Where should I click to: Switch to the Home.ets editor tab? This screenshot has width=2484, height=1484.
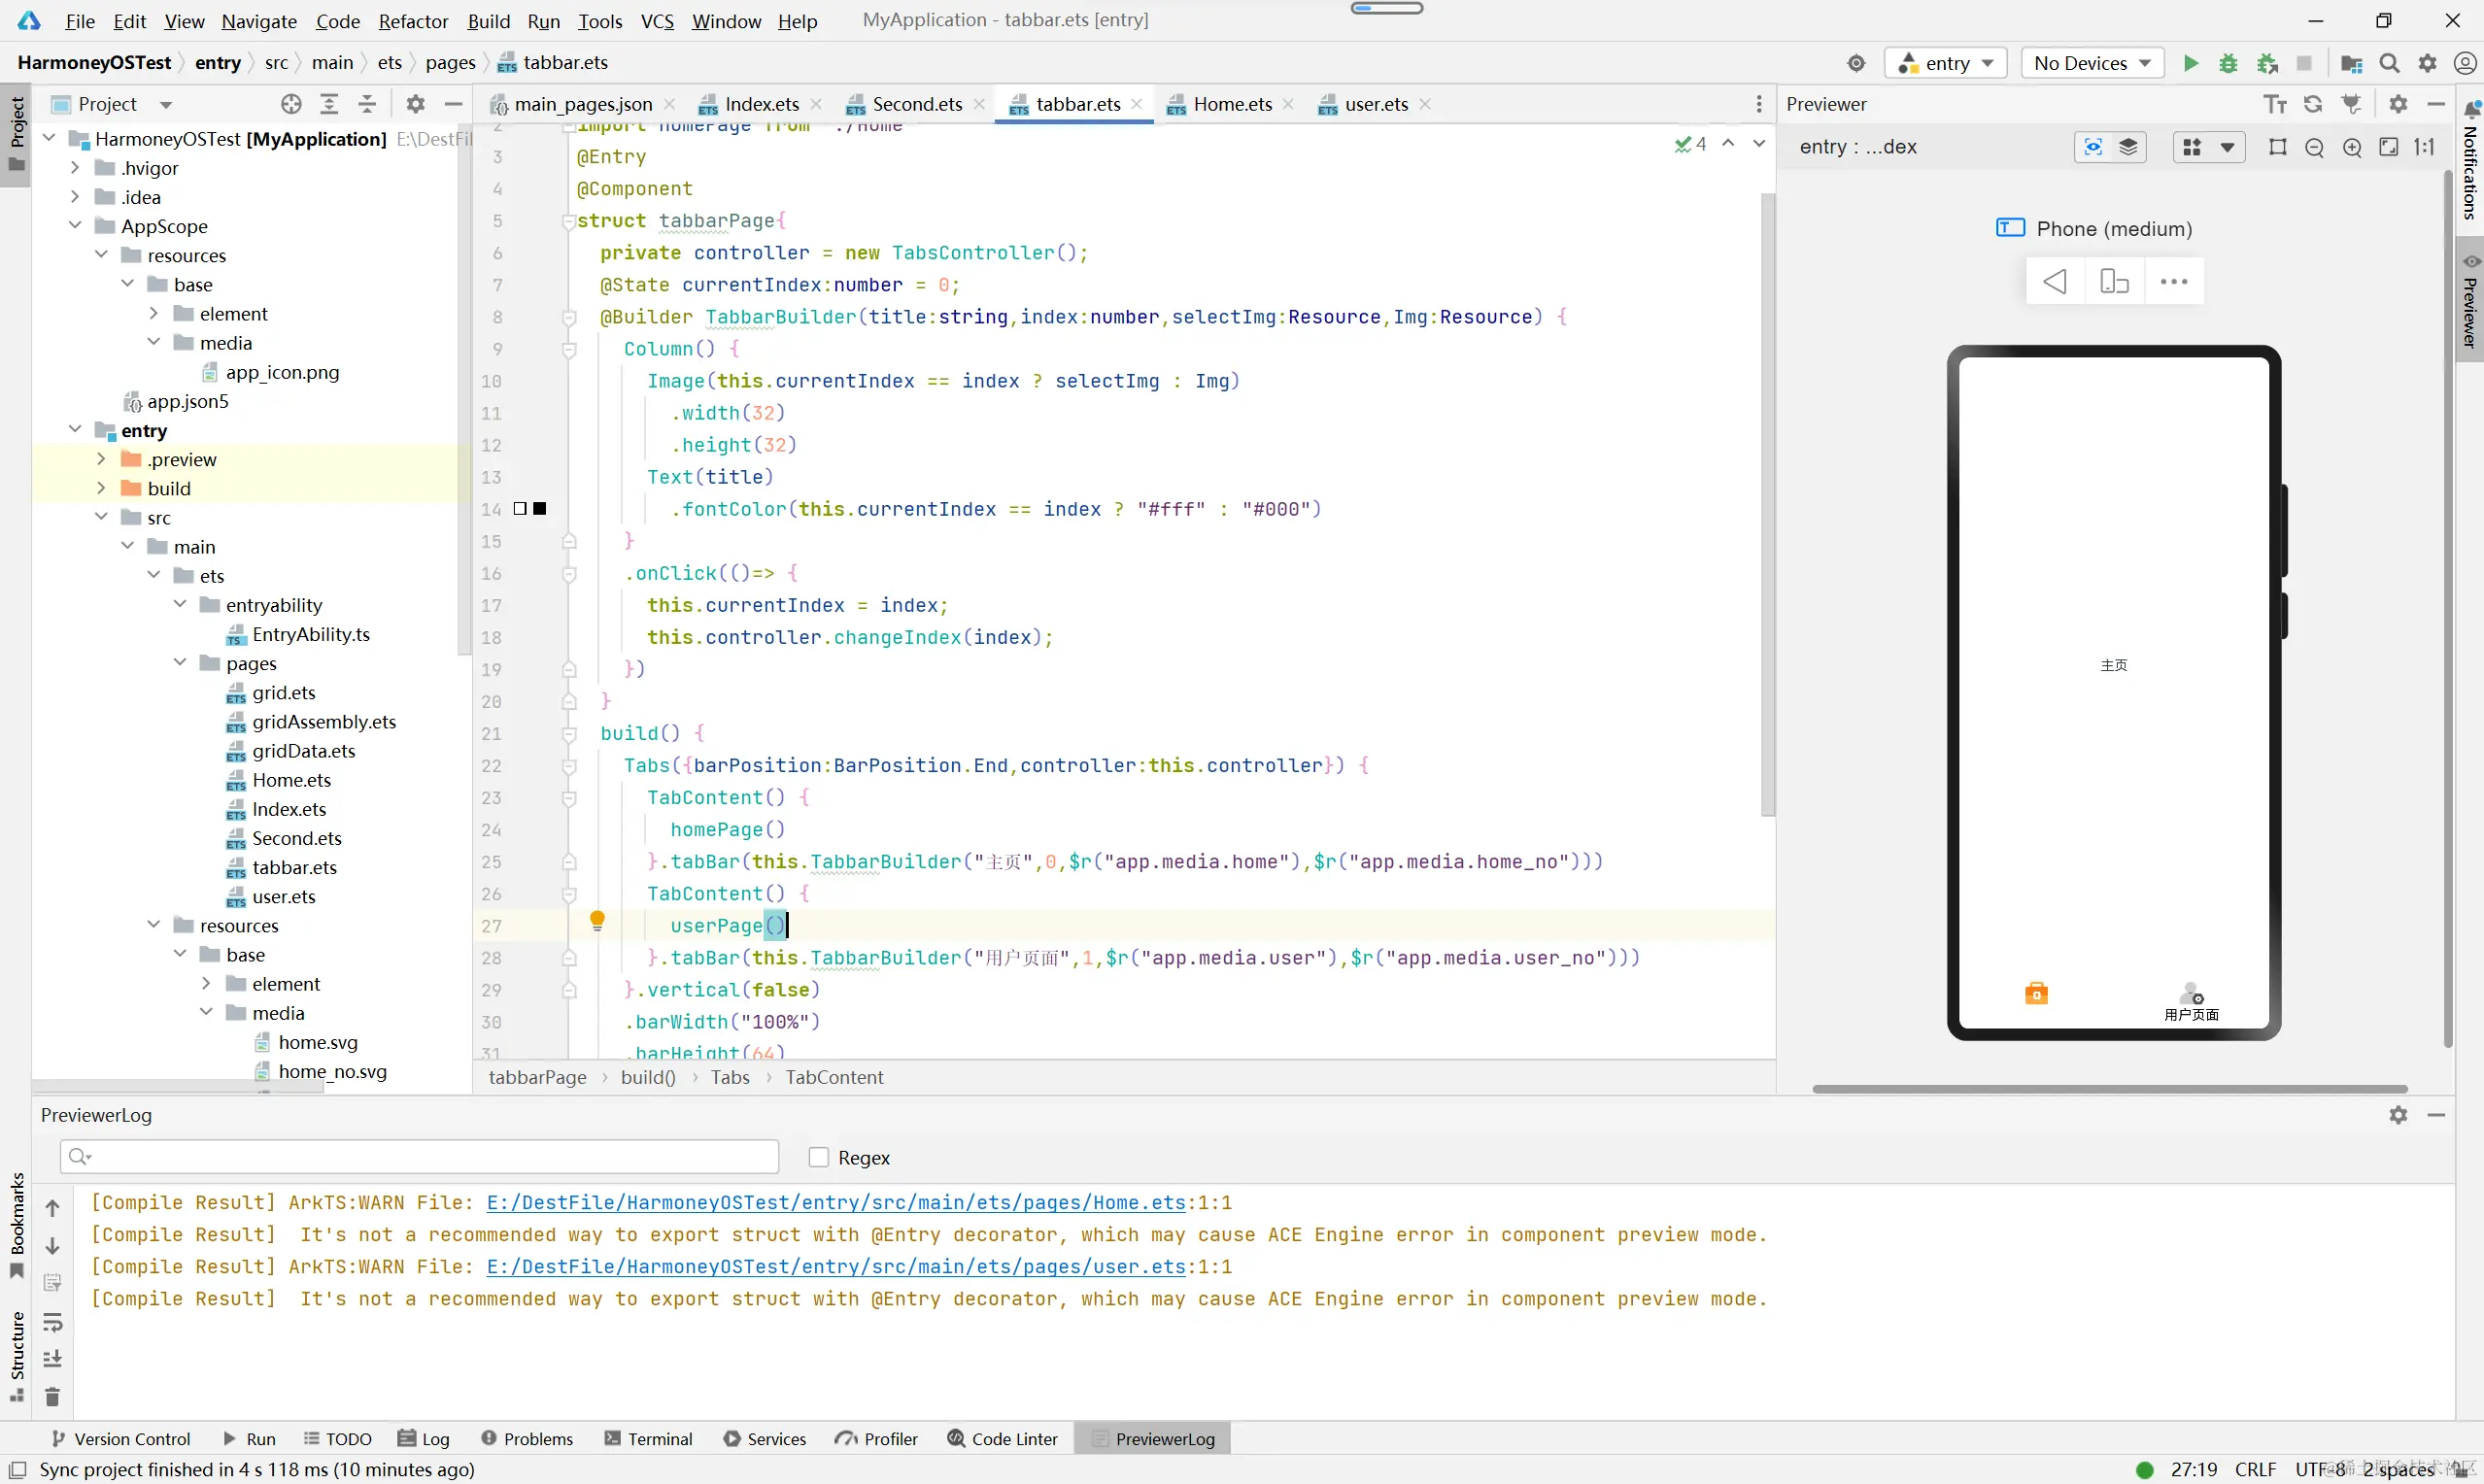(x=1232, y=104)
